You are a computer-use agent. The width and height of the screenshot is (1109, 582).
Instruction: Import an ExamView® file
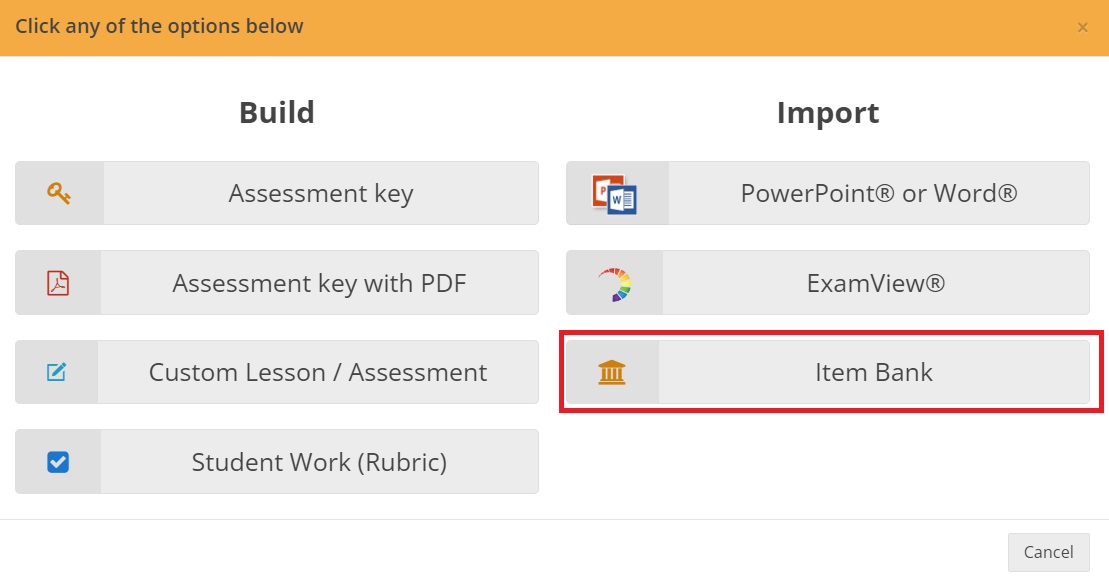tap(873, 282)
